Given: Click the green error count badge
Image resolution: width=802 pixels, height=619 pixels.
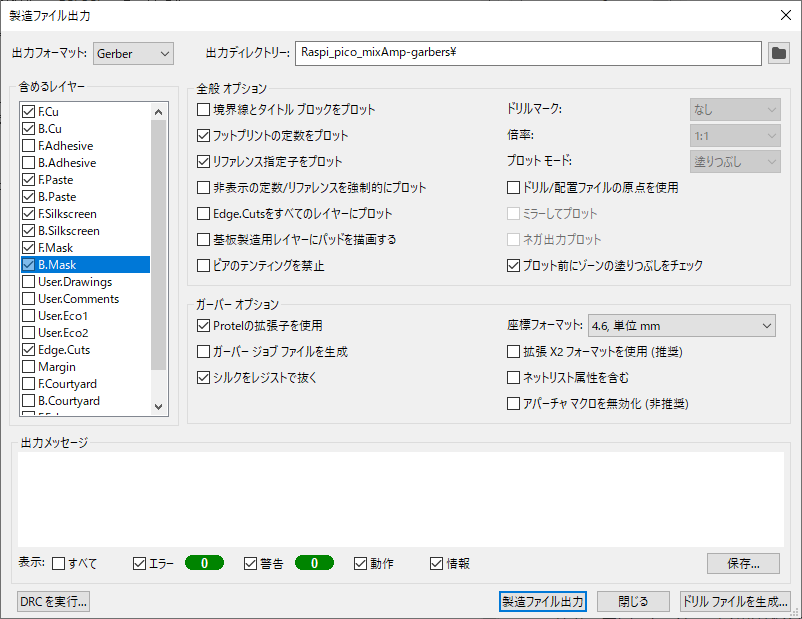Looking at the screenshot, I should 205,563.
